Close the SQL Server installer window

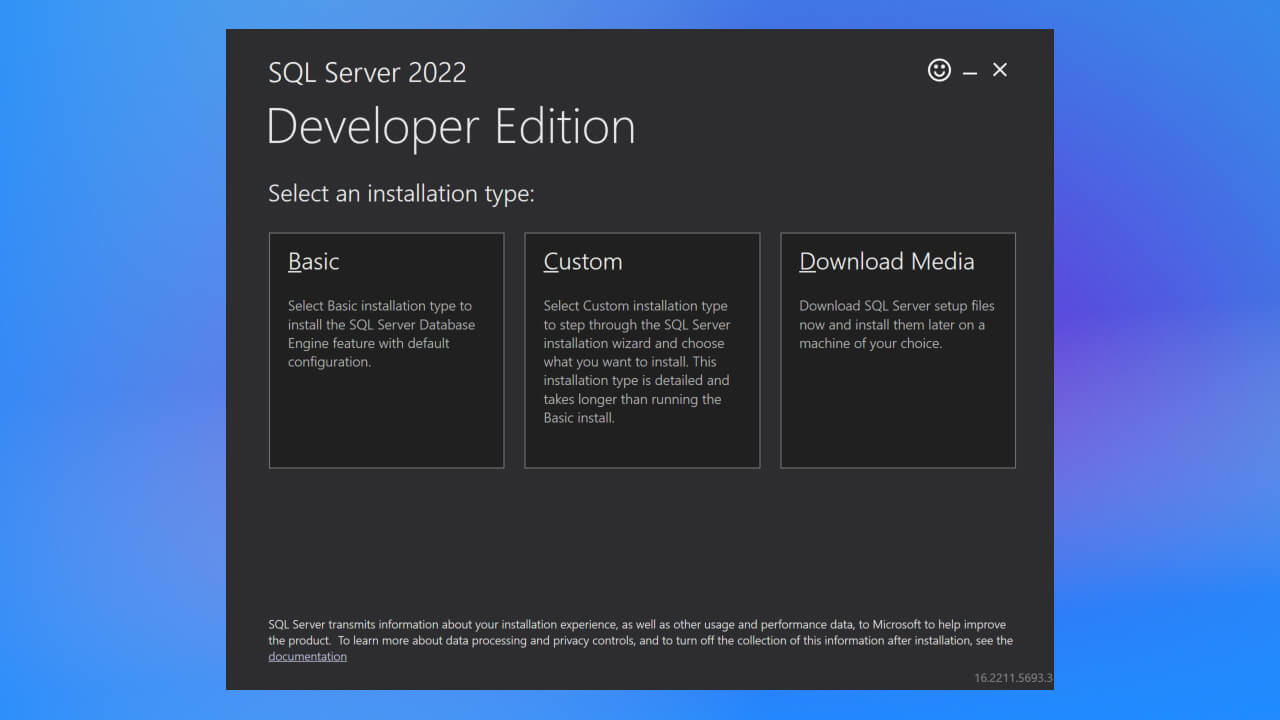(1000, 70)
